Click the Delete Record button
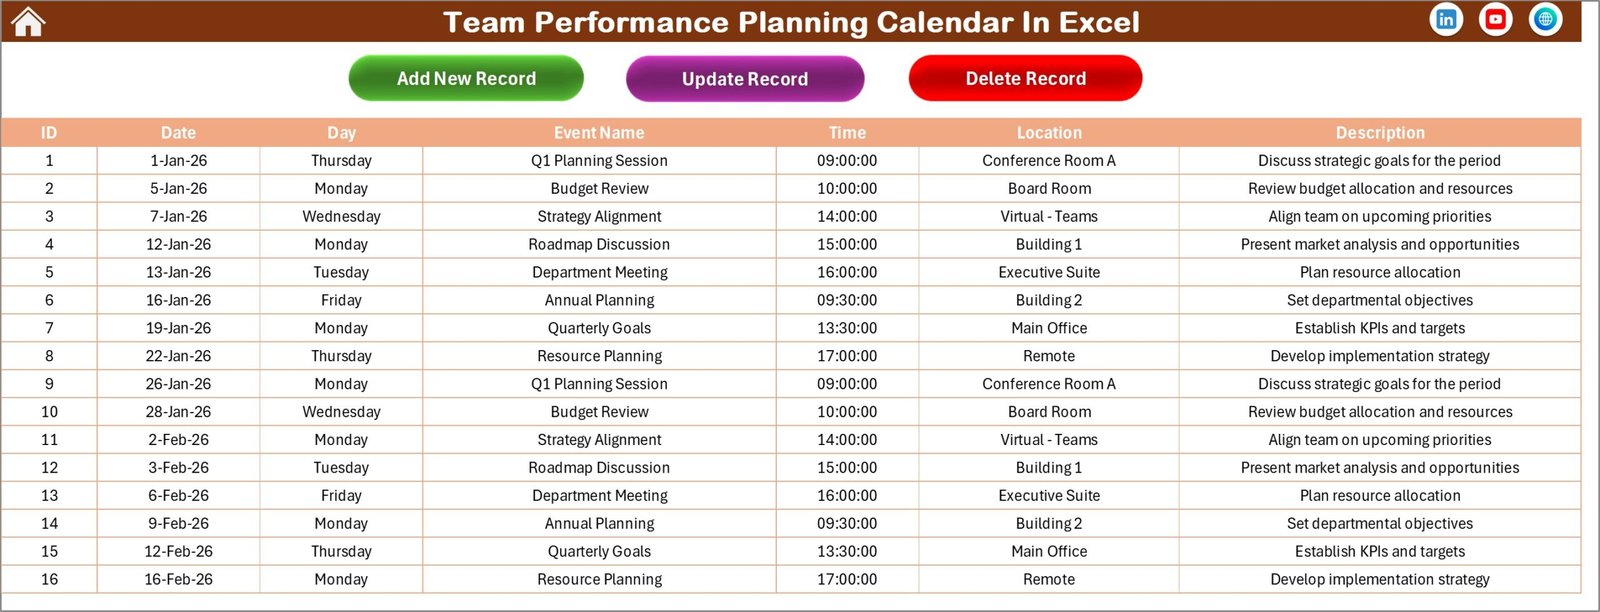The width and height of the screenshot is (1600, 612). (1025, 78)
